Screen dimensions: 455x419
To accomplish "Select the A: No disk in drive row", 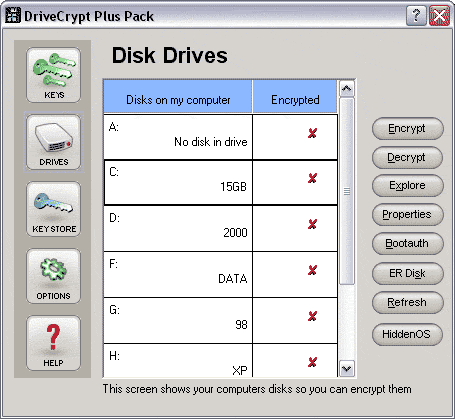I will coord(221,137).
